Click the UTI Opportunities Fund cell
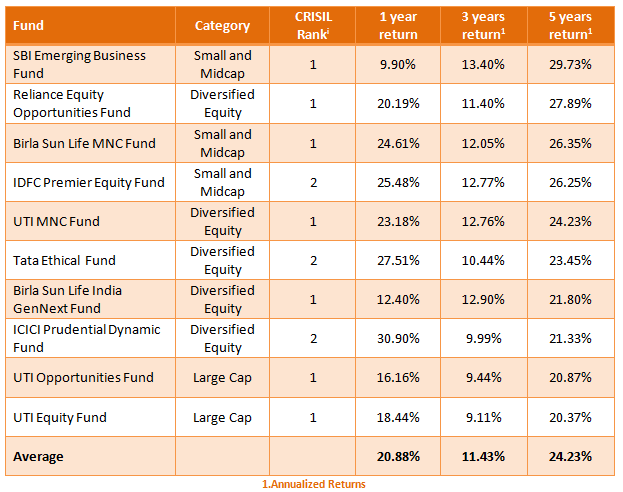The width and height of the screenshot is (623, 492). point(83,377)
